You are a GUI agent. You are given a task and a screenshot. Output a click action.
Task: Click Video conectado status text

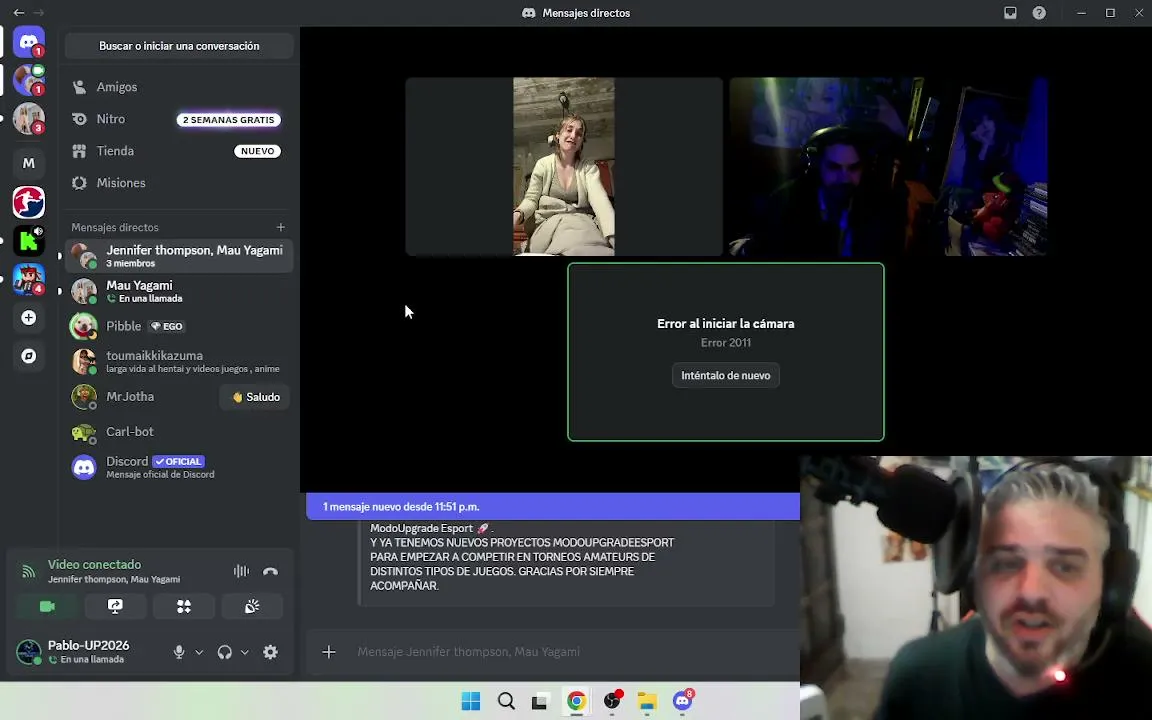(94, 564)
